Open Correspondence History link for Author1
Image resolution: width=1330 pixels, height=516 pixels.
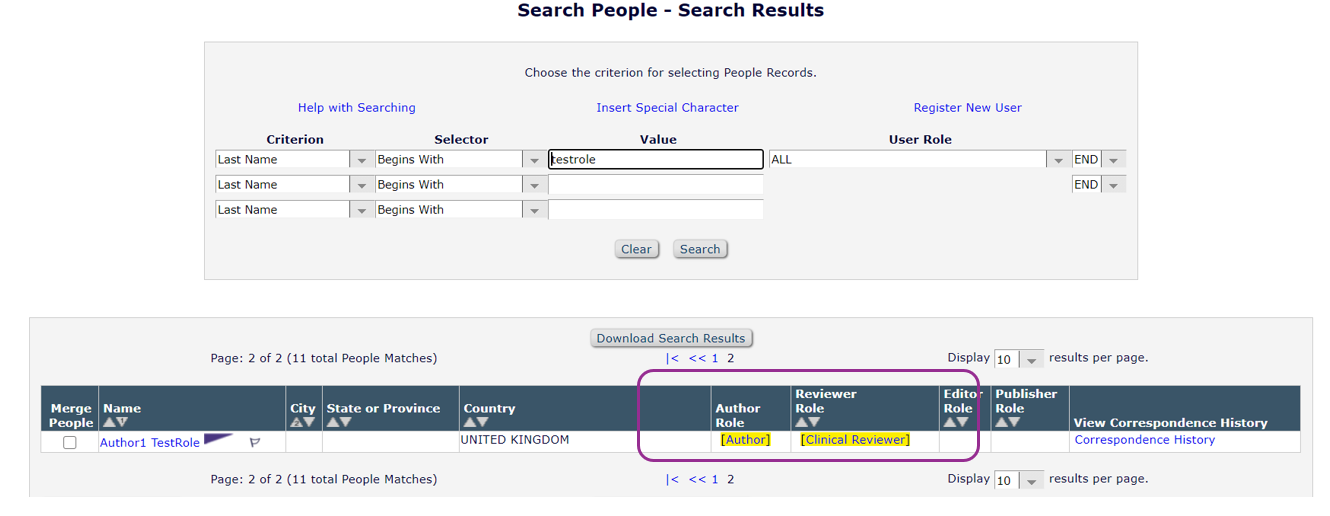[x=1144, y=440]
